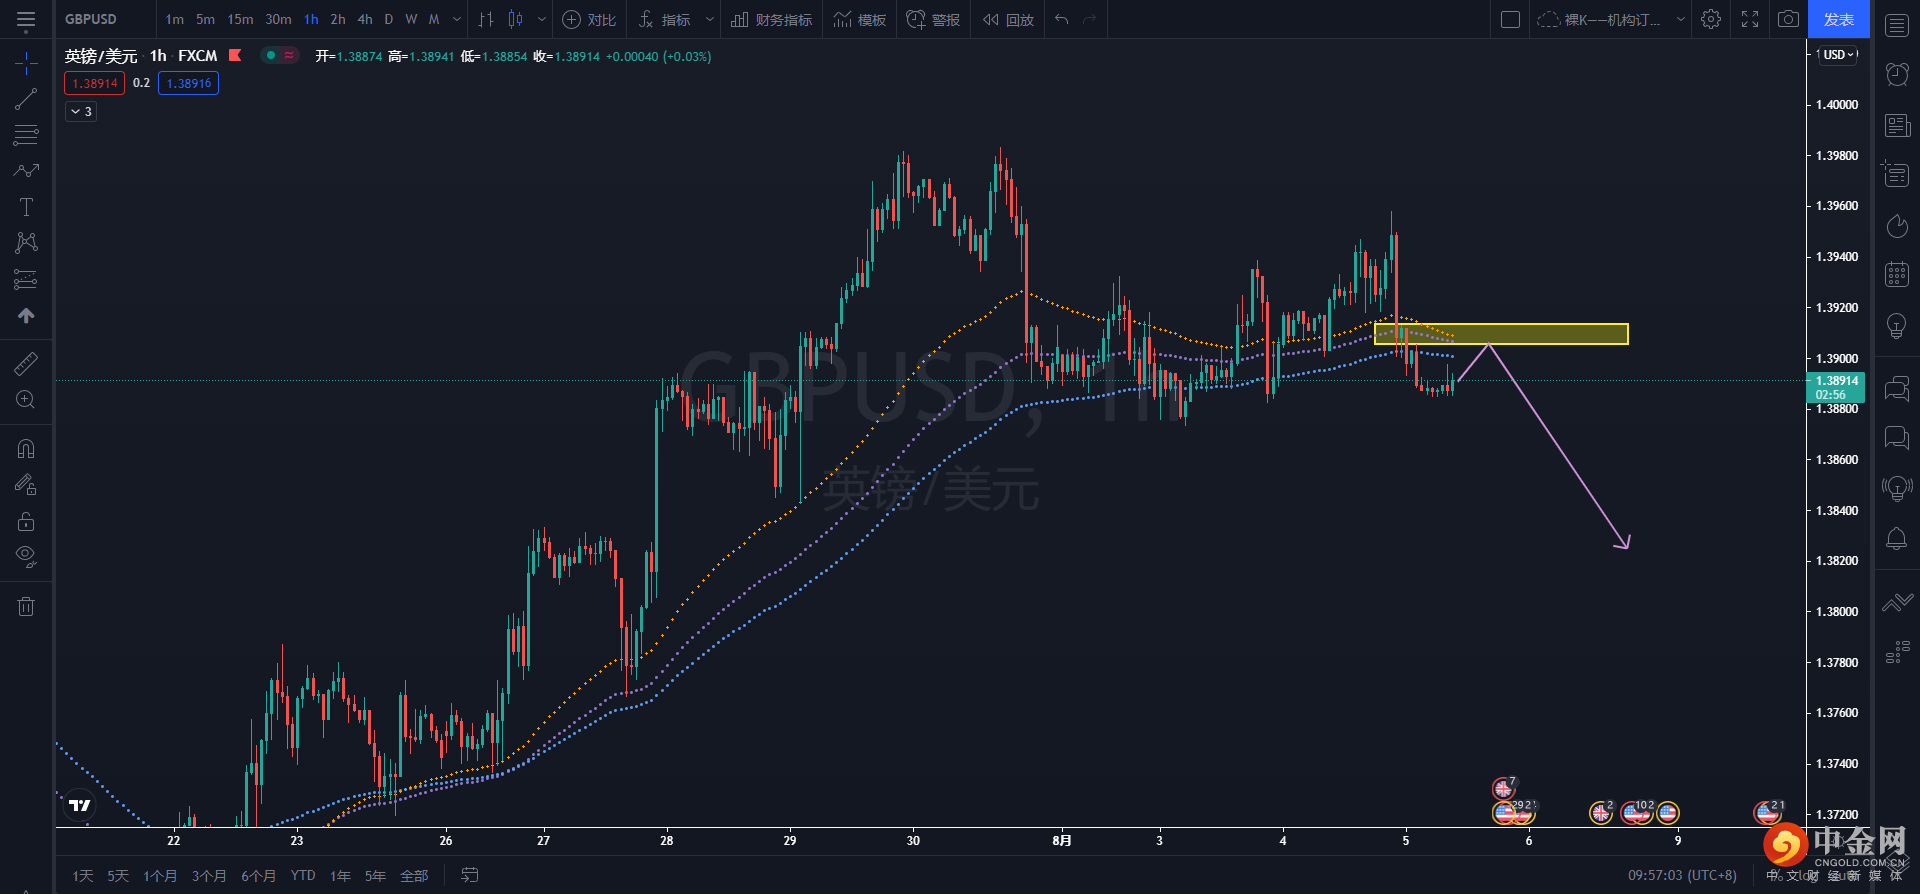Toggle the green market status dot
Image resolution: width=1920 pixels, height=894 pixels.
click(x=271, y=56)
